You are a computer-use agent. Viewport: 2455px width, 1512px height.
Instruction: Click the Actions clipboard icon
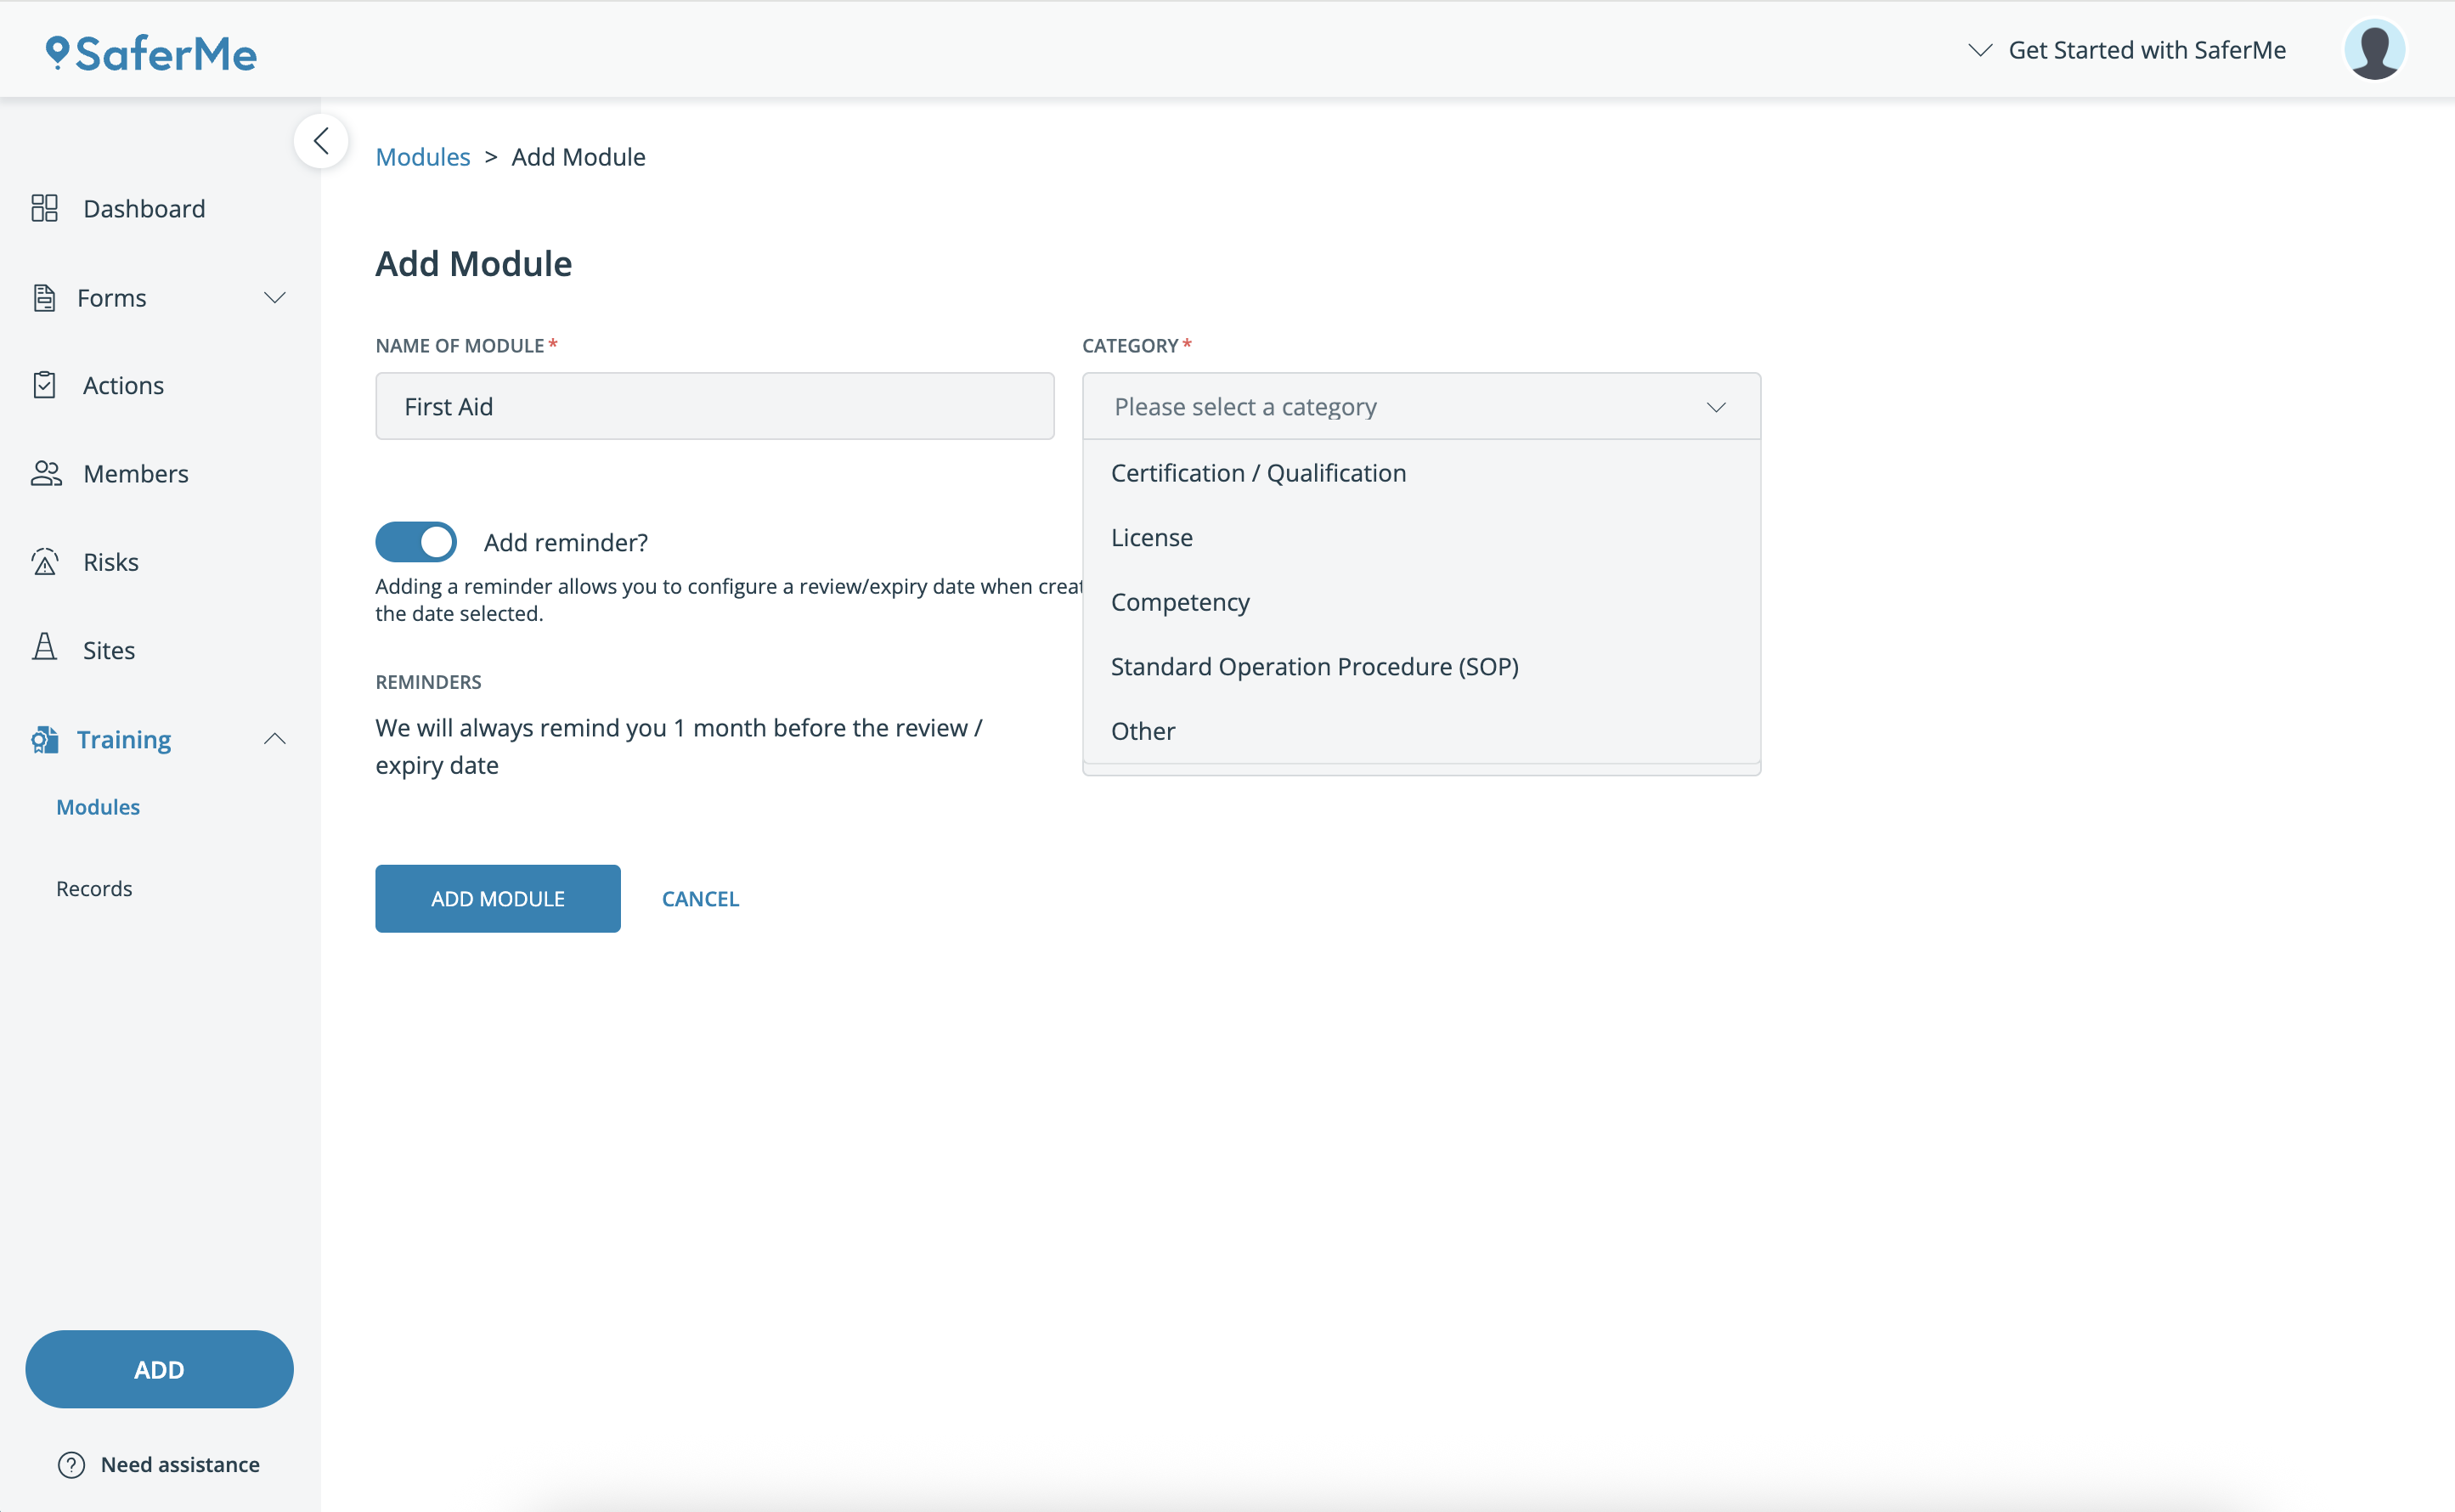(x=44, y=385)
